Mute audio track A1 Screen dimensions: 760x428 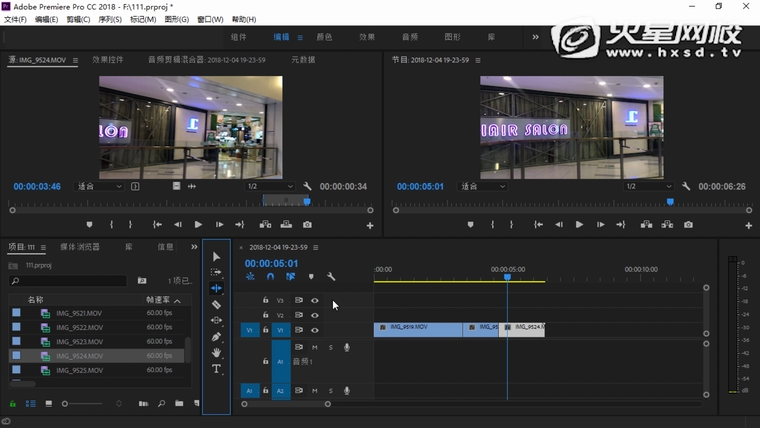coord(314,347)
